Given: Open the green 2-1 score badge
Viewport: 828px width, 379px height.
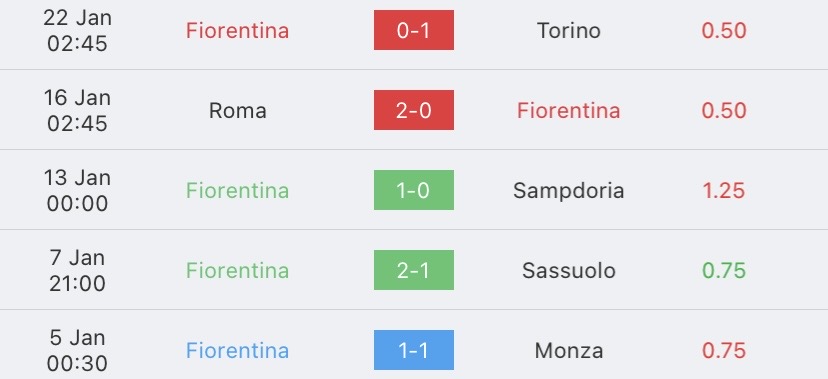Looking at the screenshot, I should click(413, 270).
